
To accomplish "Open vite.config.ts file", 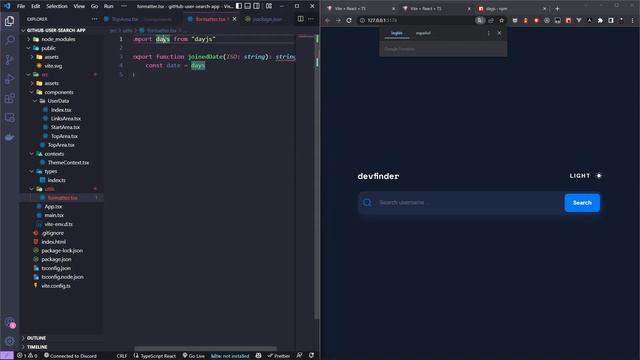I will point(56,286).
